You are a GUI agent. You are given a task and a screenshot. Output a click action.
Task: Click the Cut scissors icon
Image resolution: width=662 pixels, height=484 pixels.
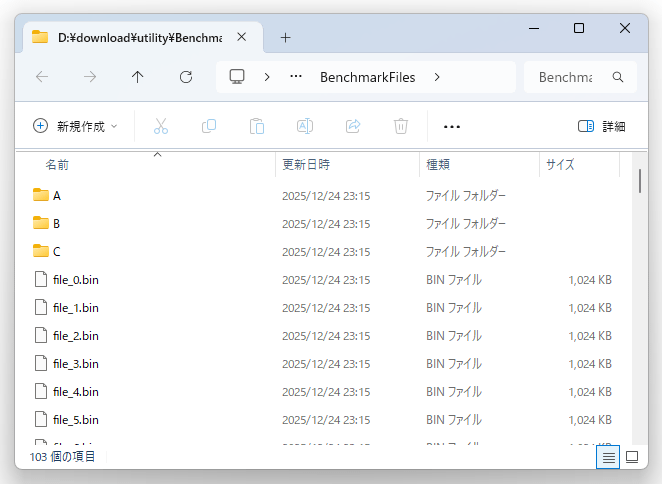(x=160, y=126)
